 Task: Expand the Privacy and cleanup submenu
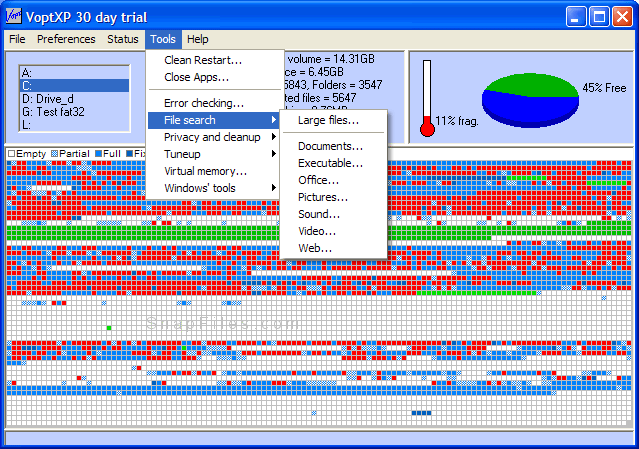(x=213, y=137)
